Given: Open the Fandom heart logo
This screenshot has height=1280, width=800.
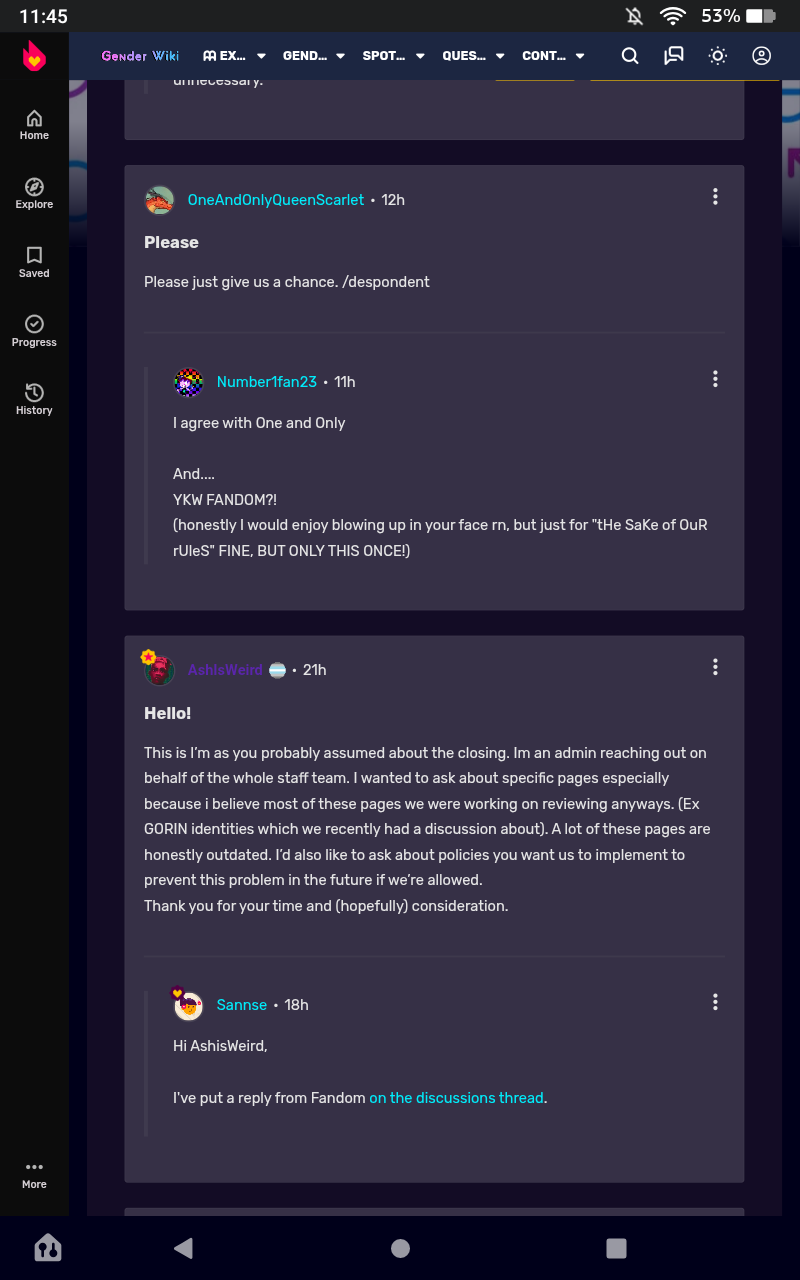Looking at the screenshot, I should pos(34,56).
